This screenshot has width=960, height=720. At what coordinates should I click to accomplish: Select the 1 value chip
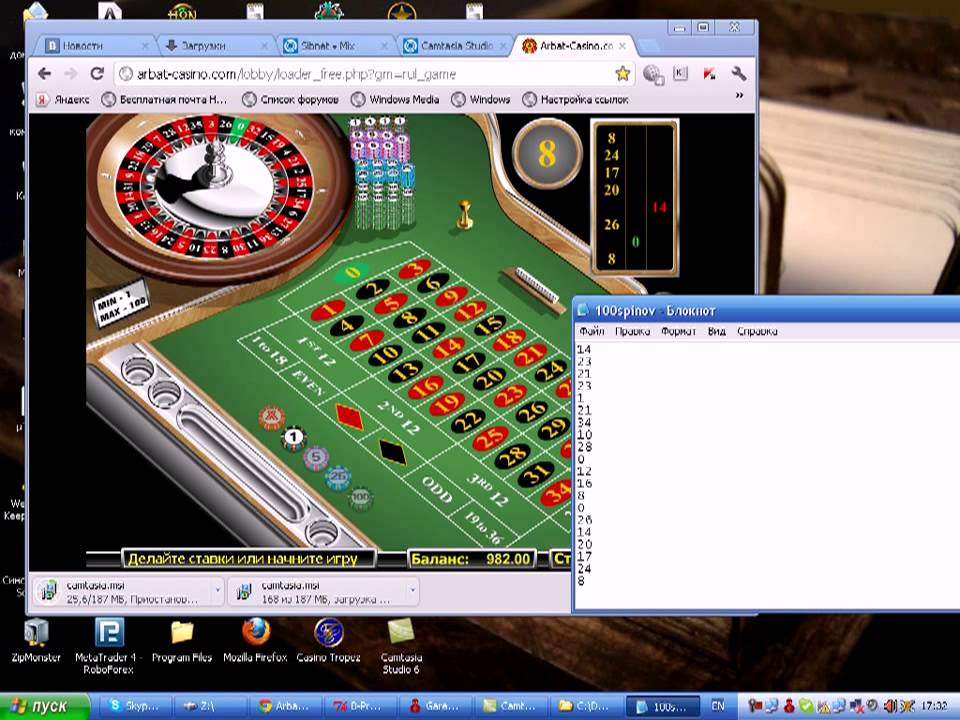click(293, 438)
